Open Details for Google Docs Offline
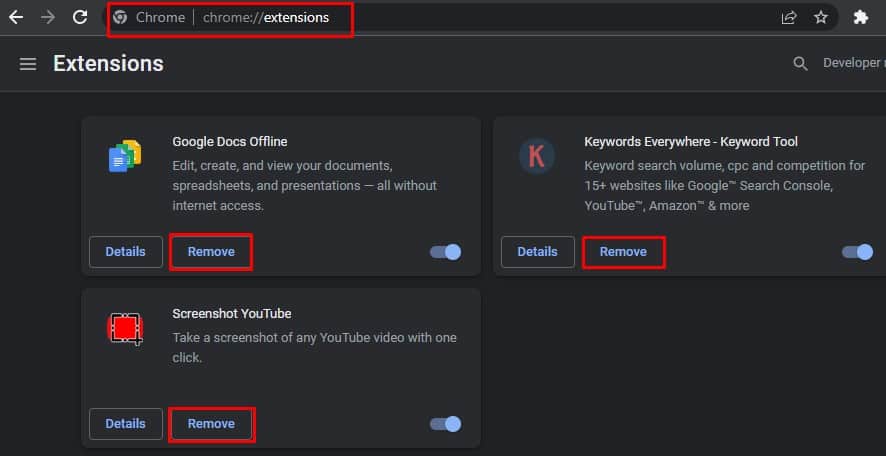Viewport: 886px width, 456px height. tap(125, 252)
